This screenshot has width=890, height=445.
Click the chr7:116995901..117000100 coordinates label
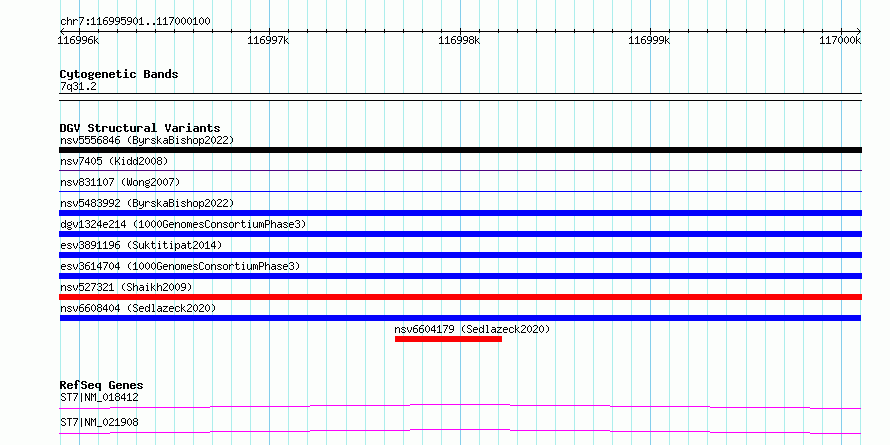[135, 22]
